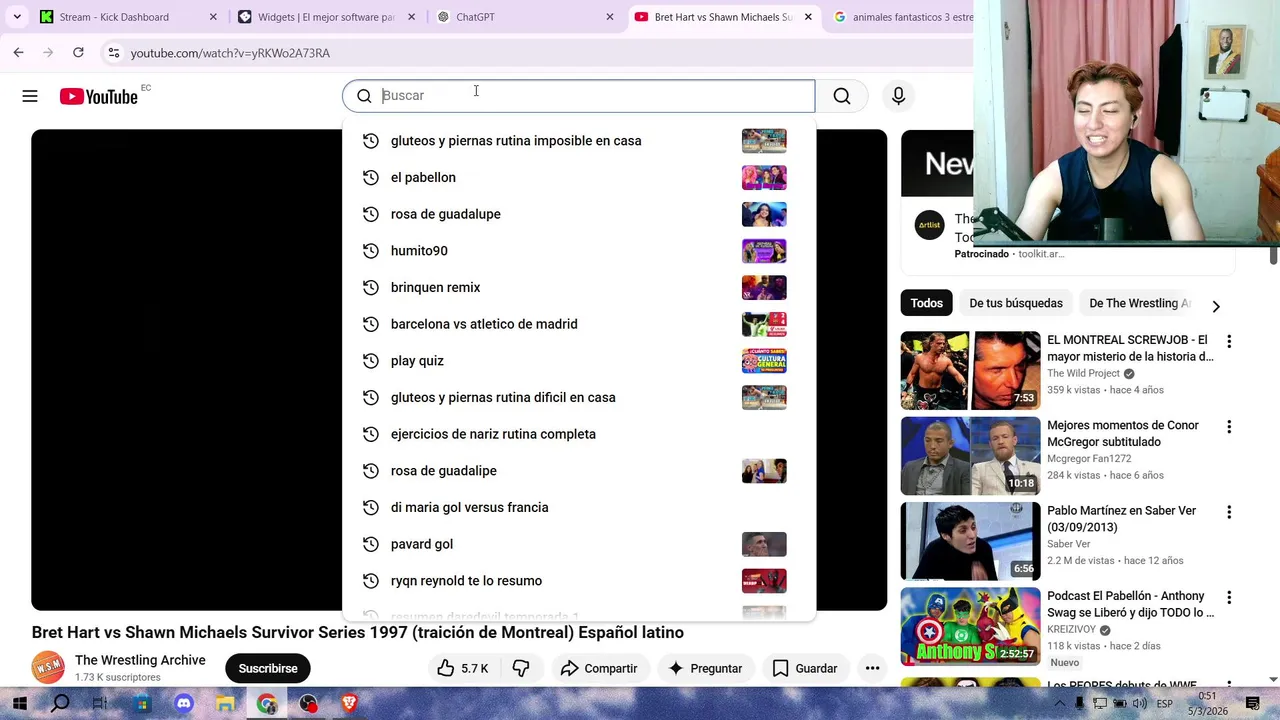Open options menu for Conor McGregor video
The image size is (1280, 720).
pos(1229,427)
